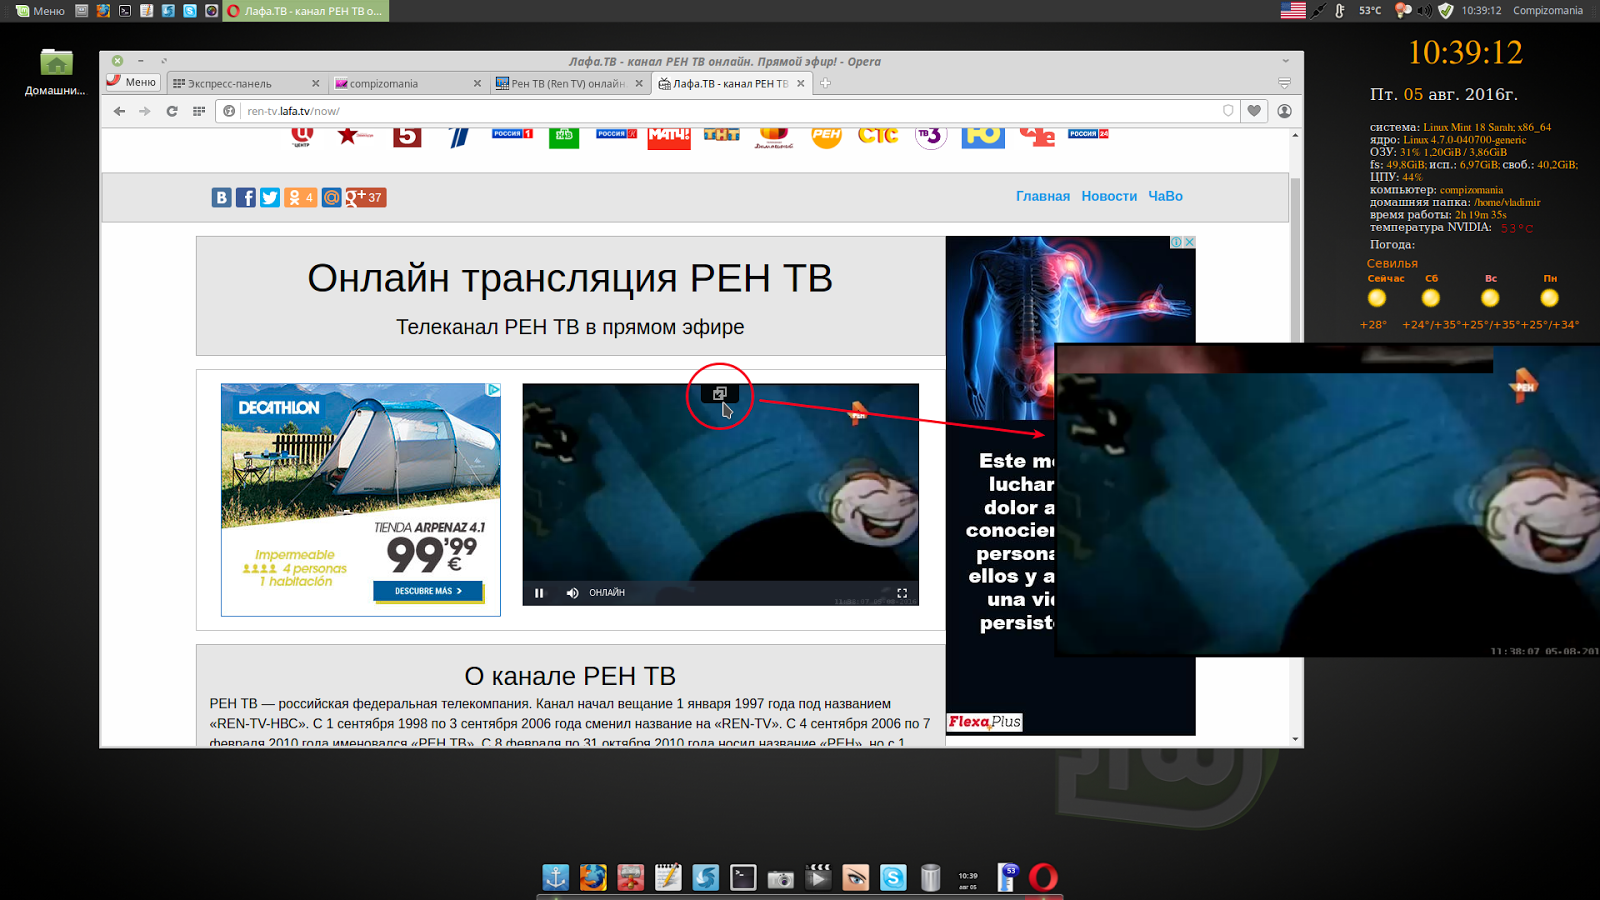
Task: Detach video with pop-out button
Action: click(719, 394)
